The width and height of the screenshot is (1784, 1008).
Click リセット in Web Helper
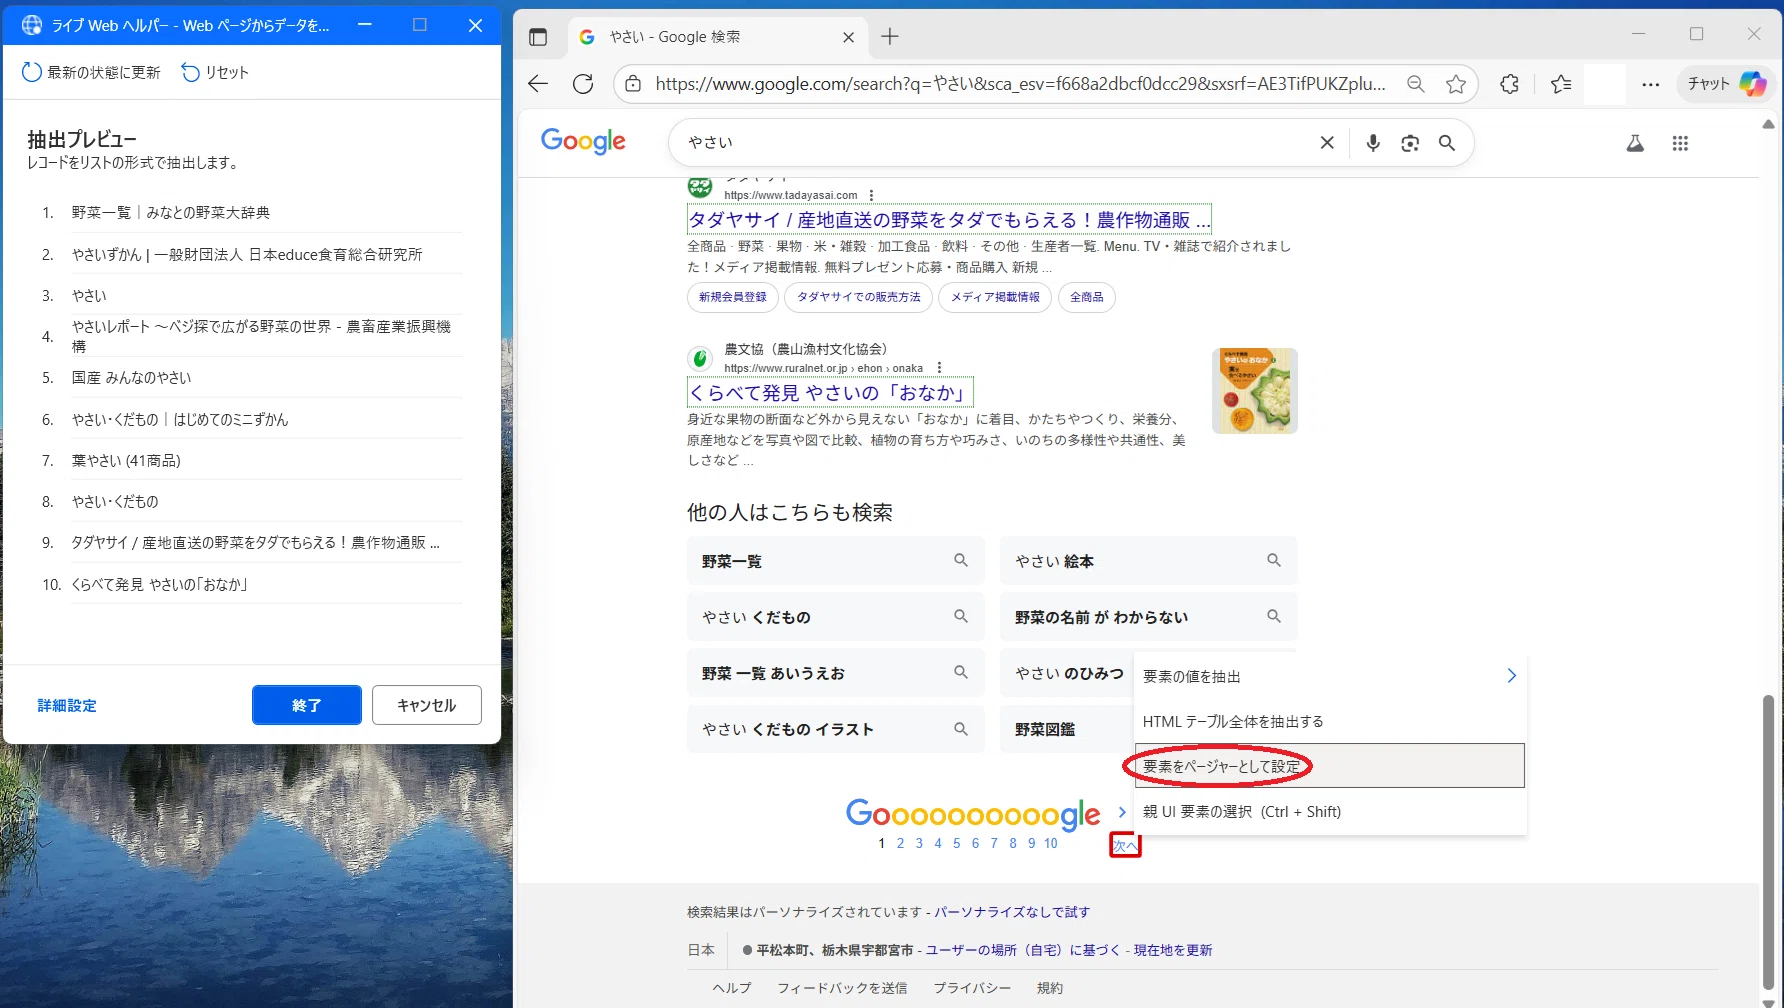[215, 72]
